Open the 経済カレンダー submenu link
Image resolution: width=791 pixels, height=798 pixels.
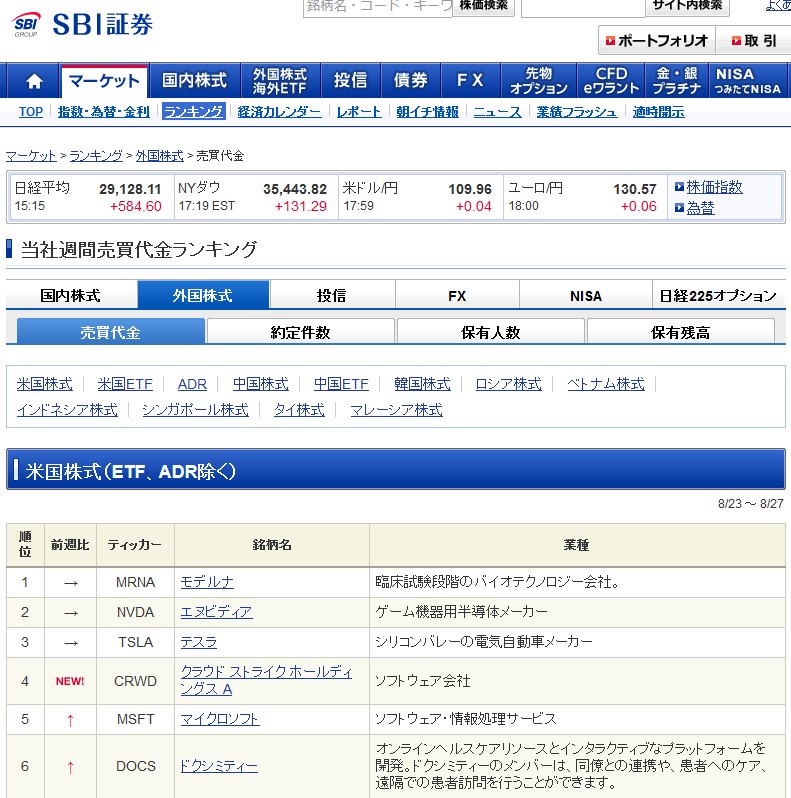(279, 111)
